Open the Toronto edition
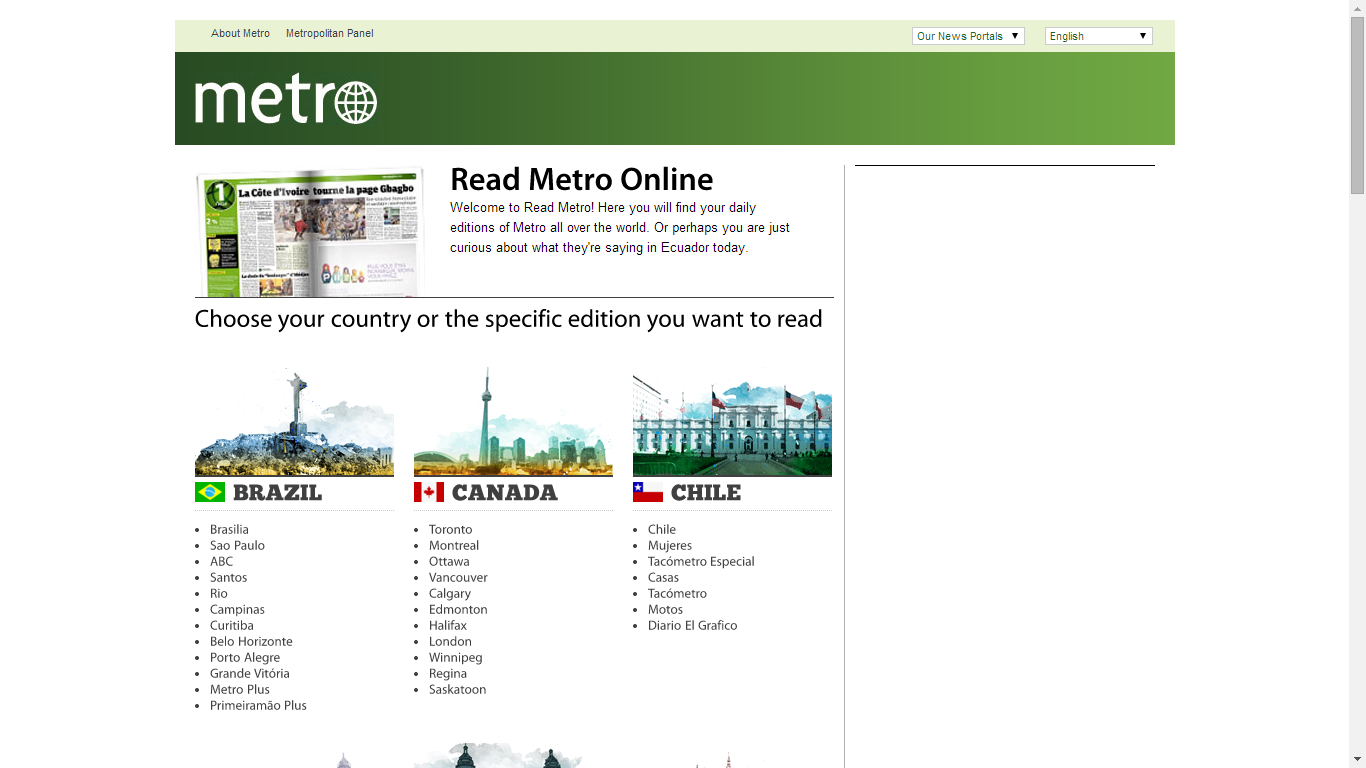Image resolution: width=1366 pixels, height=768 pixels. [450, 530]
